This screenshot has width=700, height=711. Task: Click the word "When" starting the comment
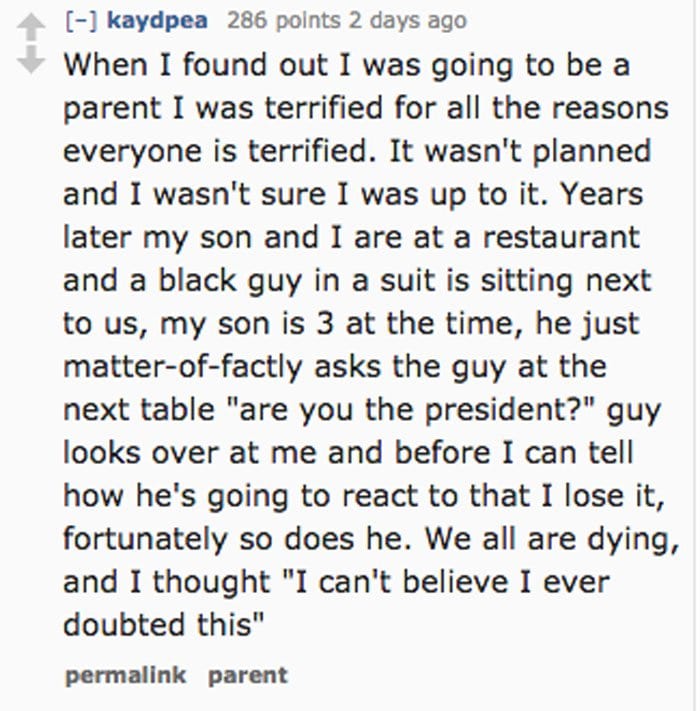tap(105, 65)
